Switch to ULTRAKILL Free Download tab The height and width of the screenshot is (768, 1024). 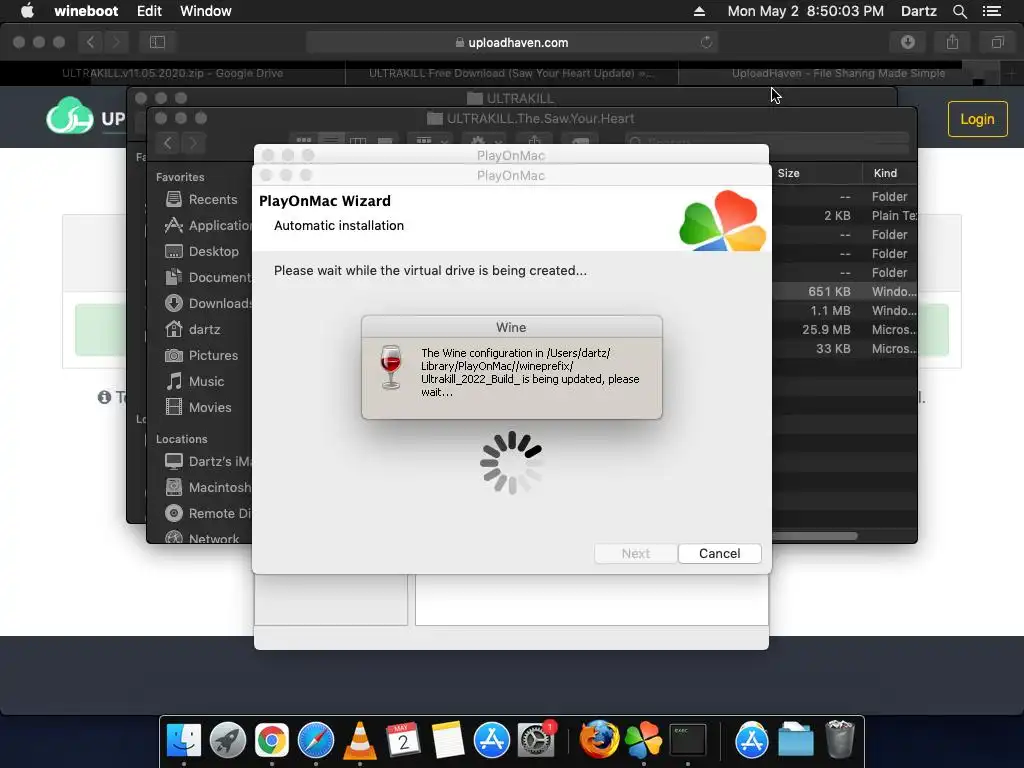click(511, 73)
